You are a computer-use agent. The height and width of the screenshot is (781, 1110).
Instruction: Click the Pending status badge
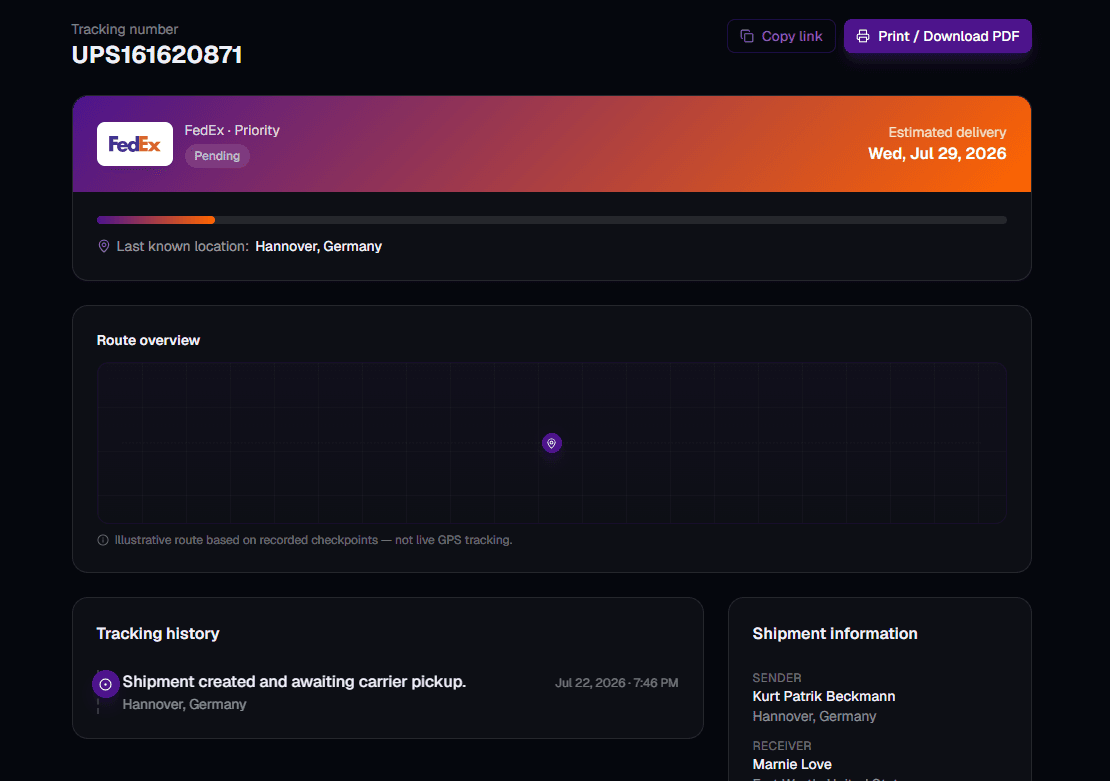click(x=217, y=156)
